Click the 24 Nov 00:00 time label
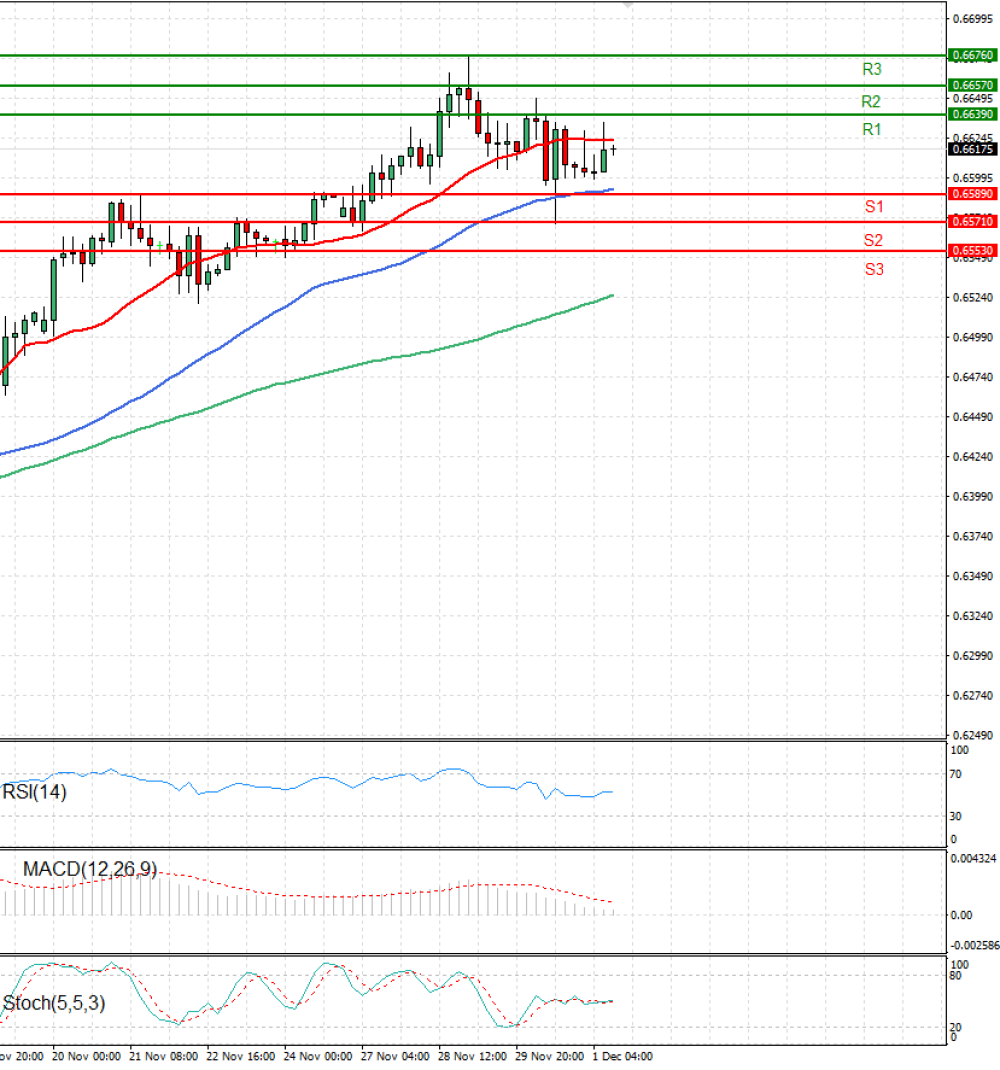The width and height of the screenshot is (1000, 1070). (x=318, y=1056)
